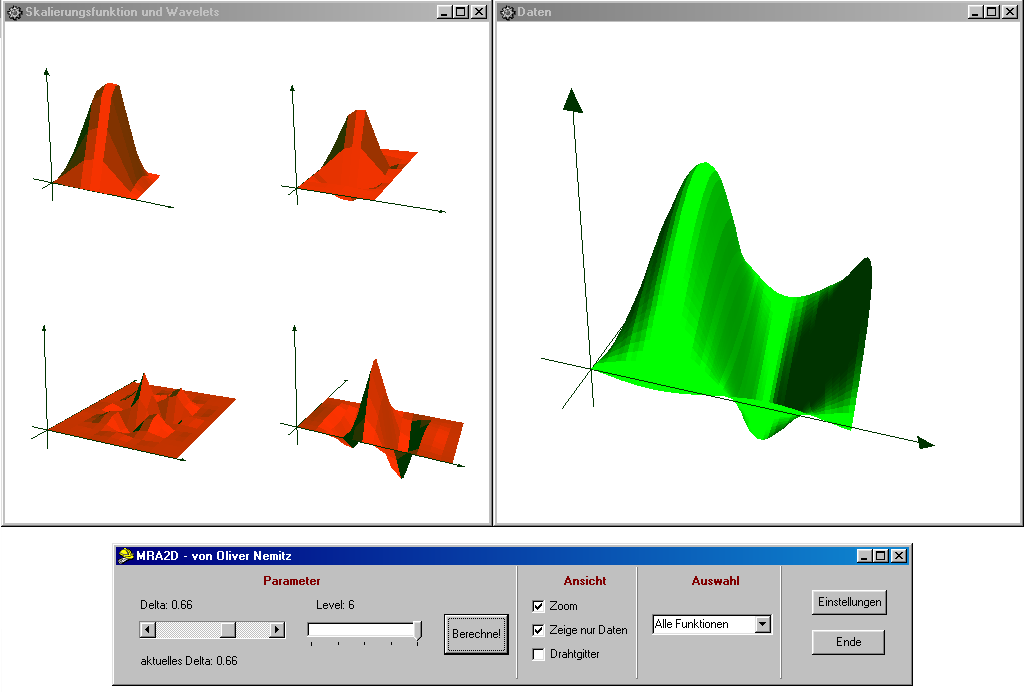Enable the Drahtgitter wireframe checkbox
This screenshot has height=692, width=1024.
[x=539, y=654]
